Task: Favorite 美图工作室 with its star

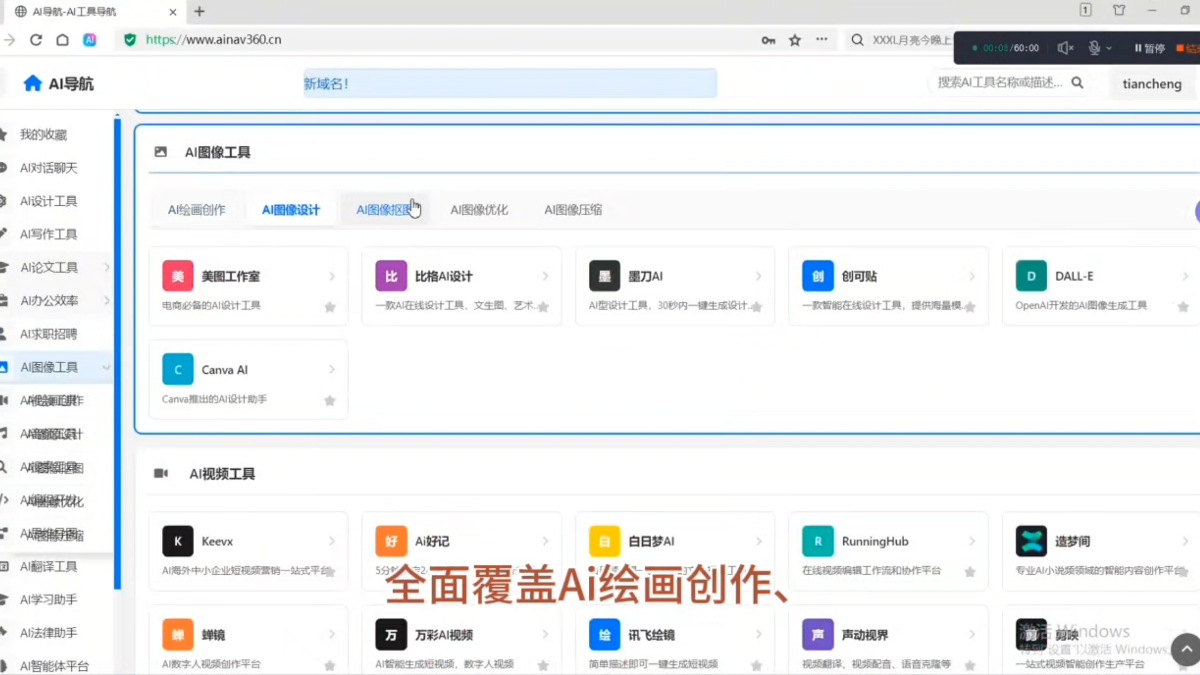Action: pos(330,307)
